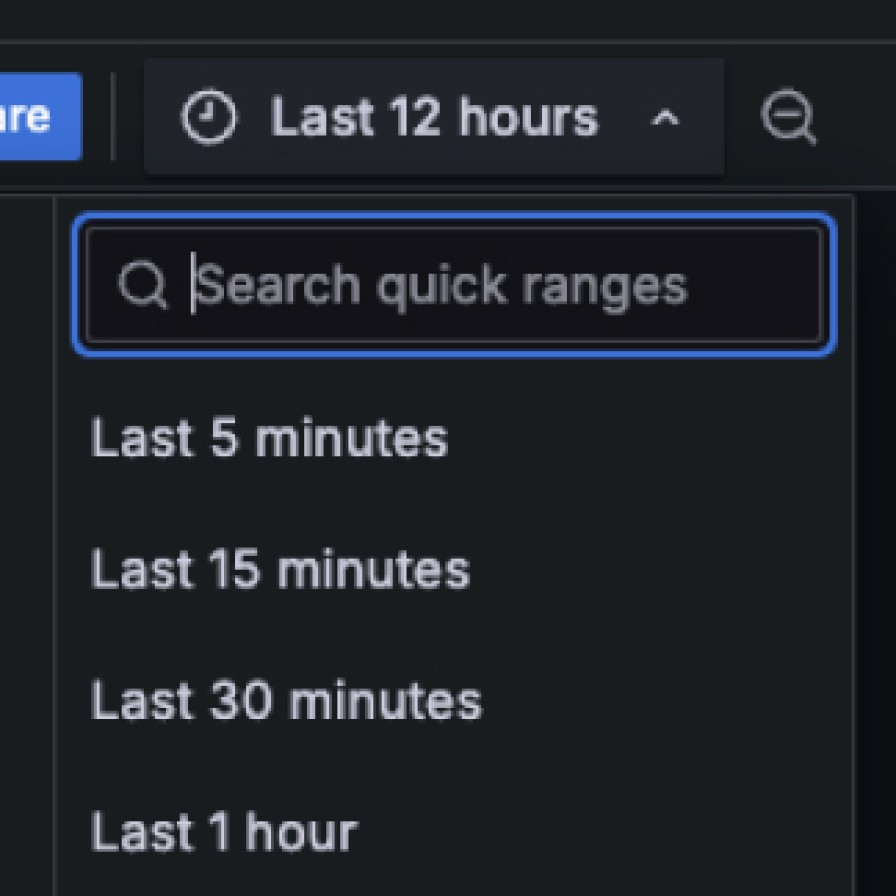Click the "Search quick ranges" placeholder text
This screenshot has height=896, width=896.
point(442,286)
